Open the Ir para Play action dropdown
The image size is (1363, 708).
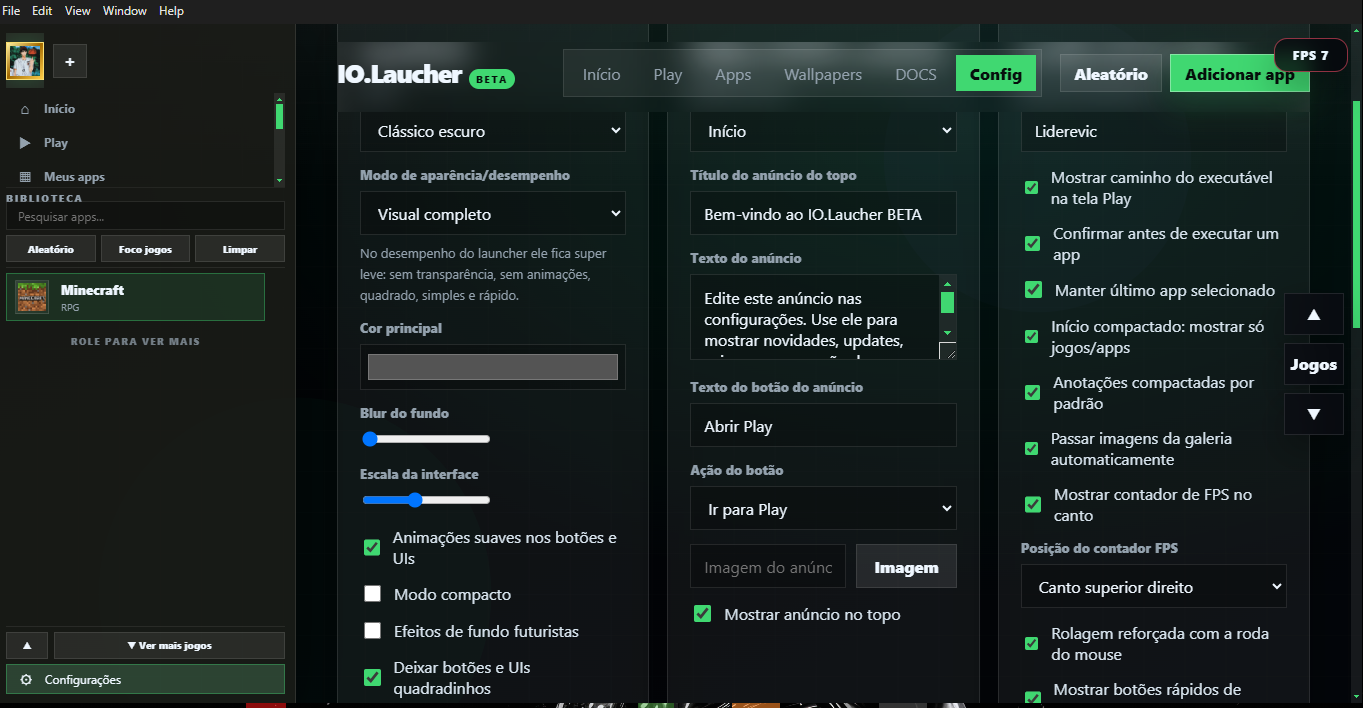point(823,509)
